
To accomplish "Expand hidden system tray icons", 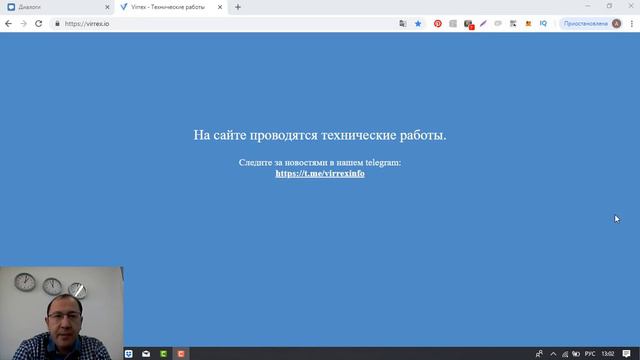I will click(553, 354).
